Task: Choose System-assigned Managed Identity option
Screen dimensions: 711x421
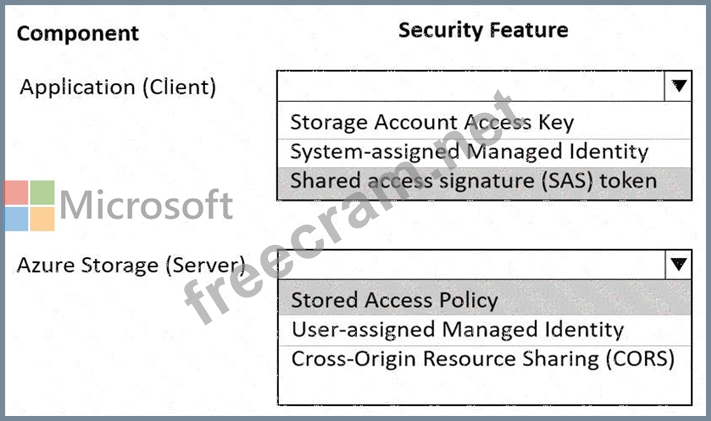Action: [x=484, y=152]
